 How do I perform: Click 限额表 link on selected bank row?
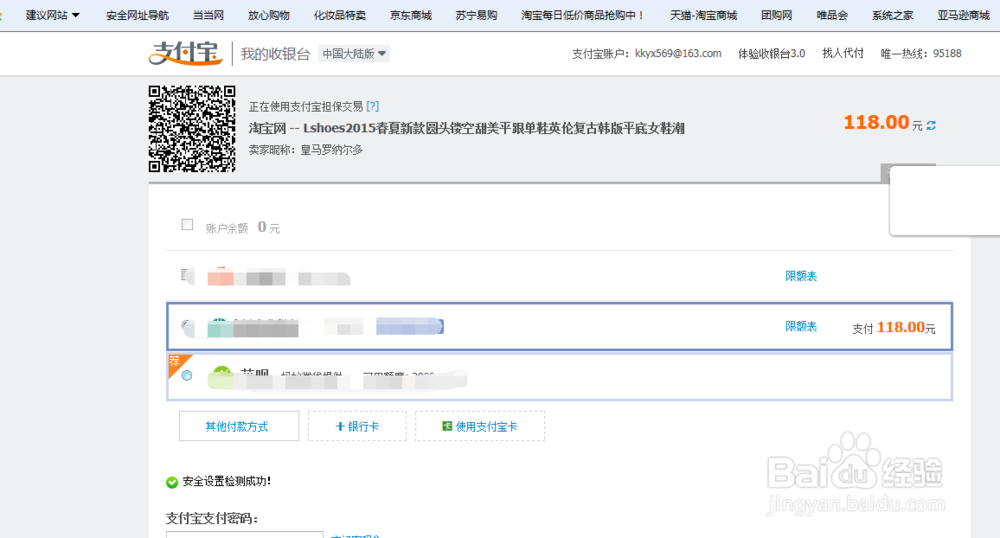click(801, 326)
